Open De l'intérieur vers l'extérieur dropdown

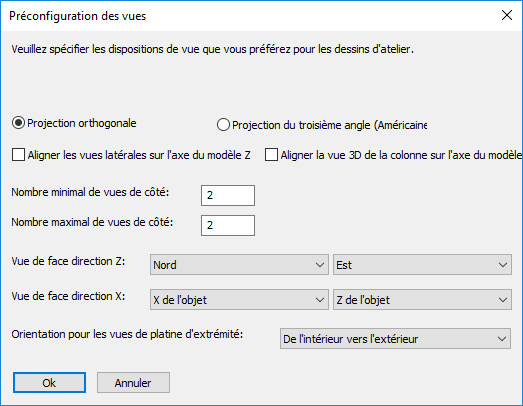coord(395,339)
